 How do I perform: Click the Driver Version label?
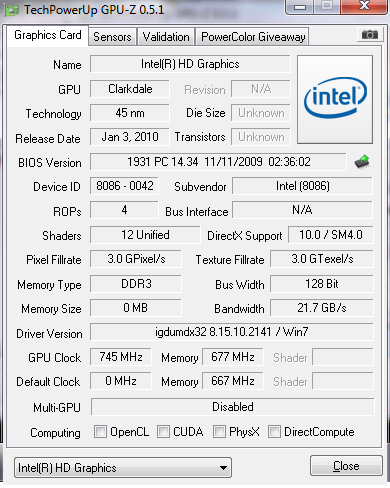tap(49, 334)
